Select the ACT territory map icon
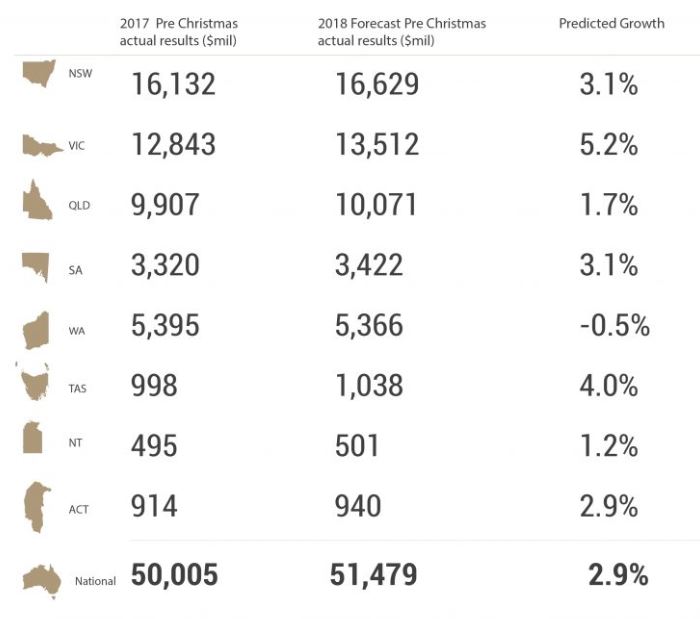This screenshot has height=619, width=700. tap(37, 507)
